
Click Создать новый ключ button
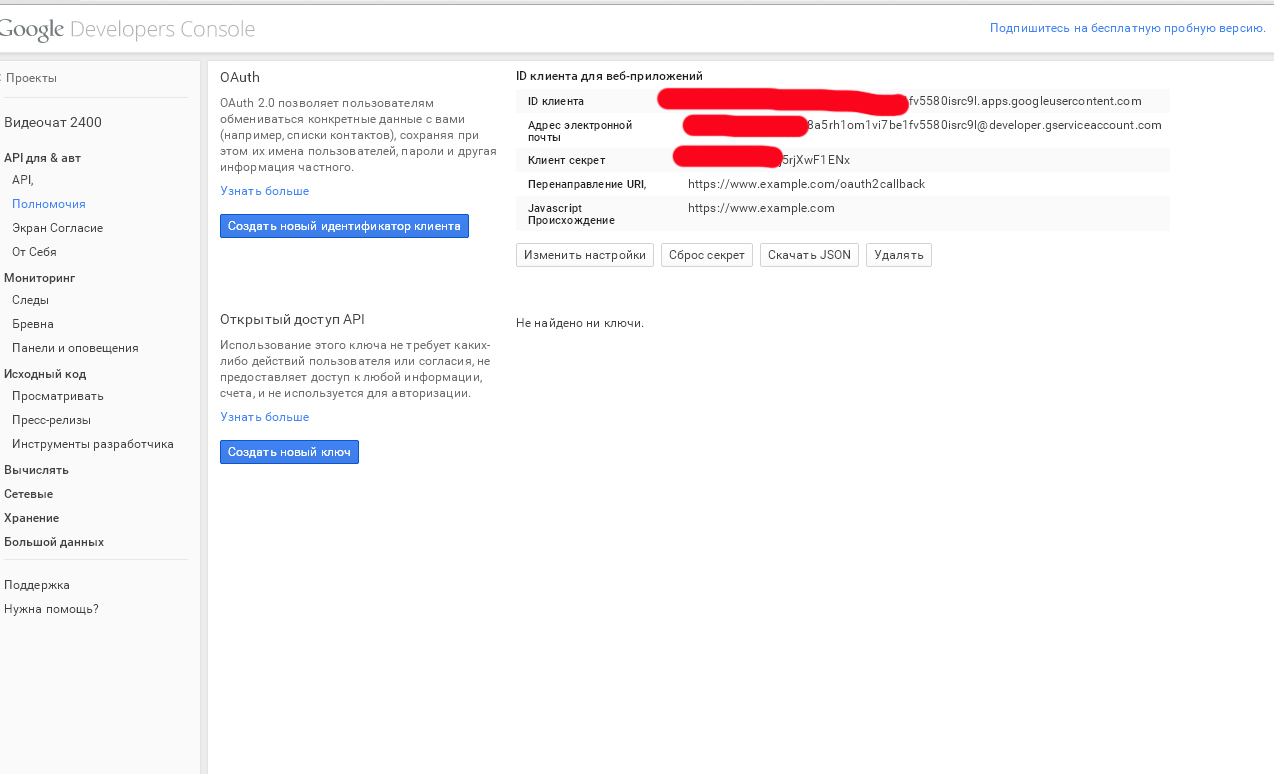tap(289, 452)
